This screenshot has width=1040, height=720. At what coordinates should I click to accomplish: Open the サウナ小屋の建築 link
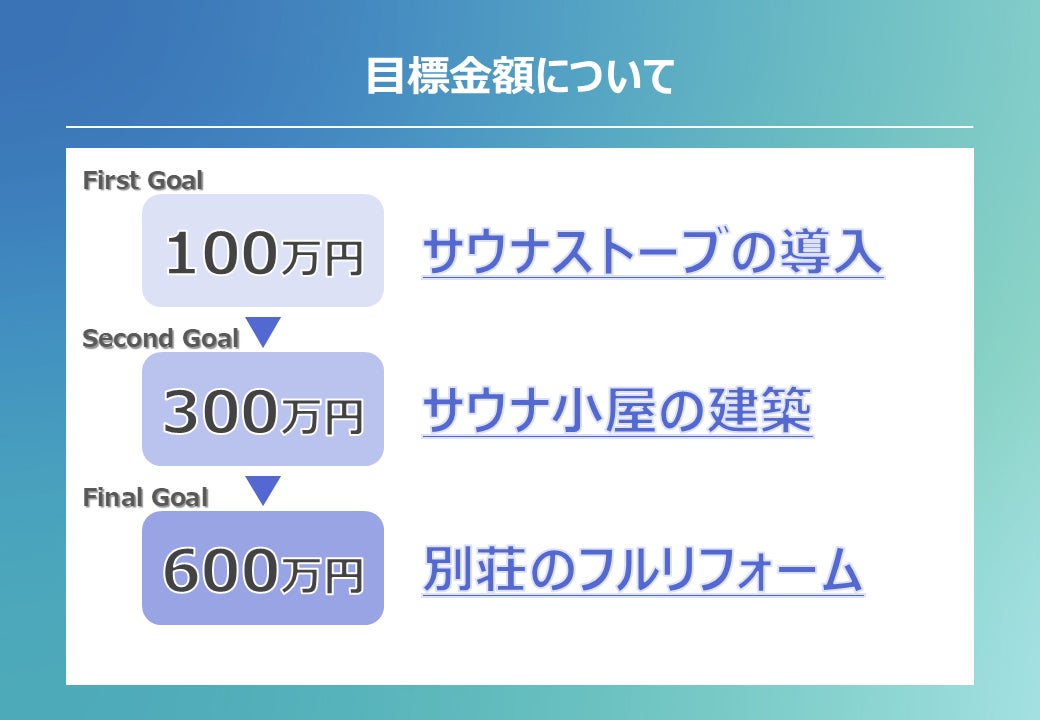click(x=617, y=410)
